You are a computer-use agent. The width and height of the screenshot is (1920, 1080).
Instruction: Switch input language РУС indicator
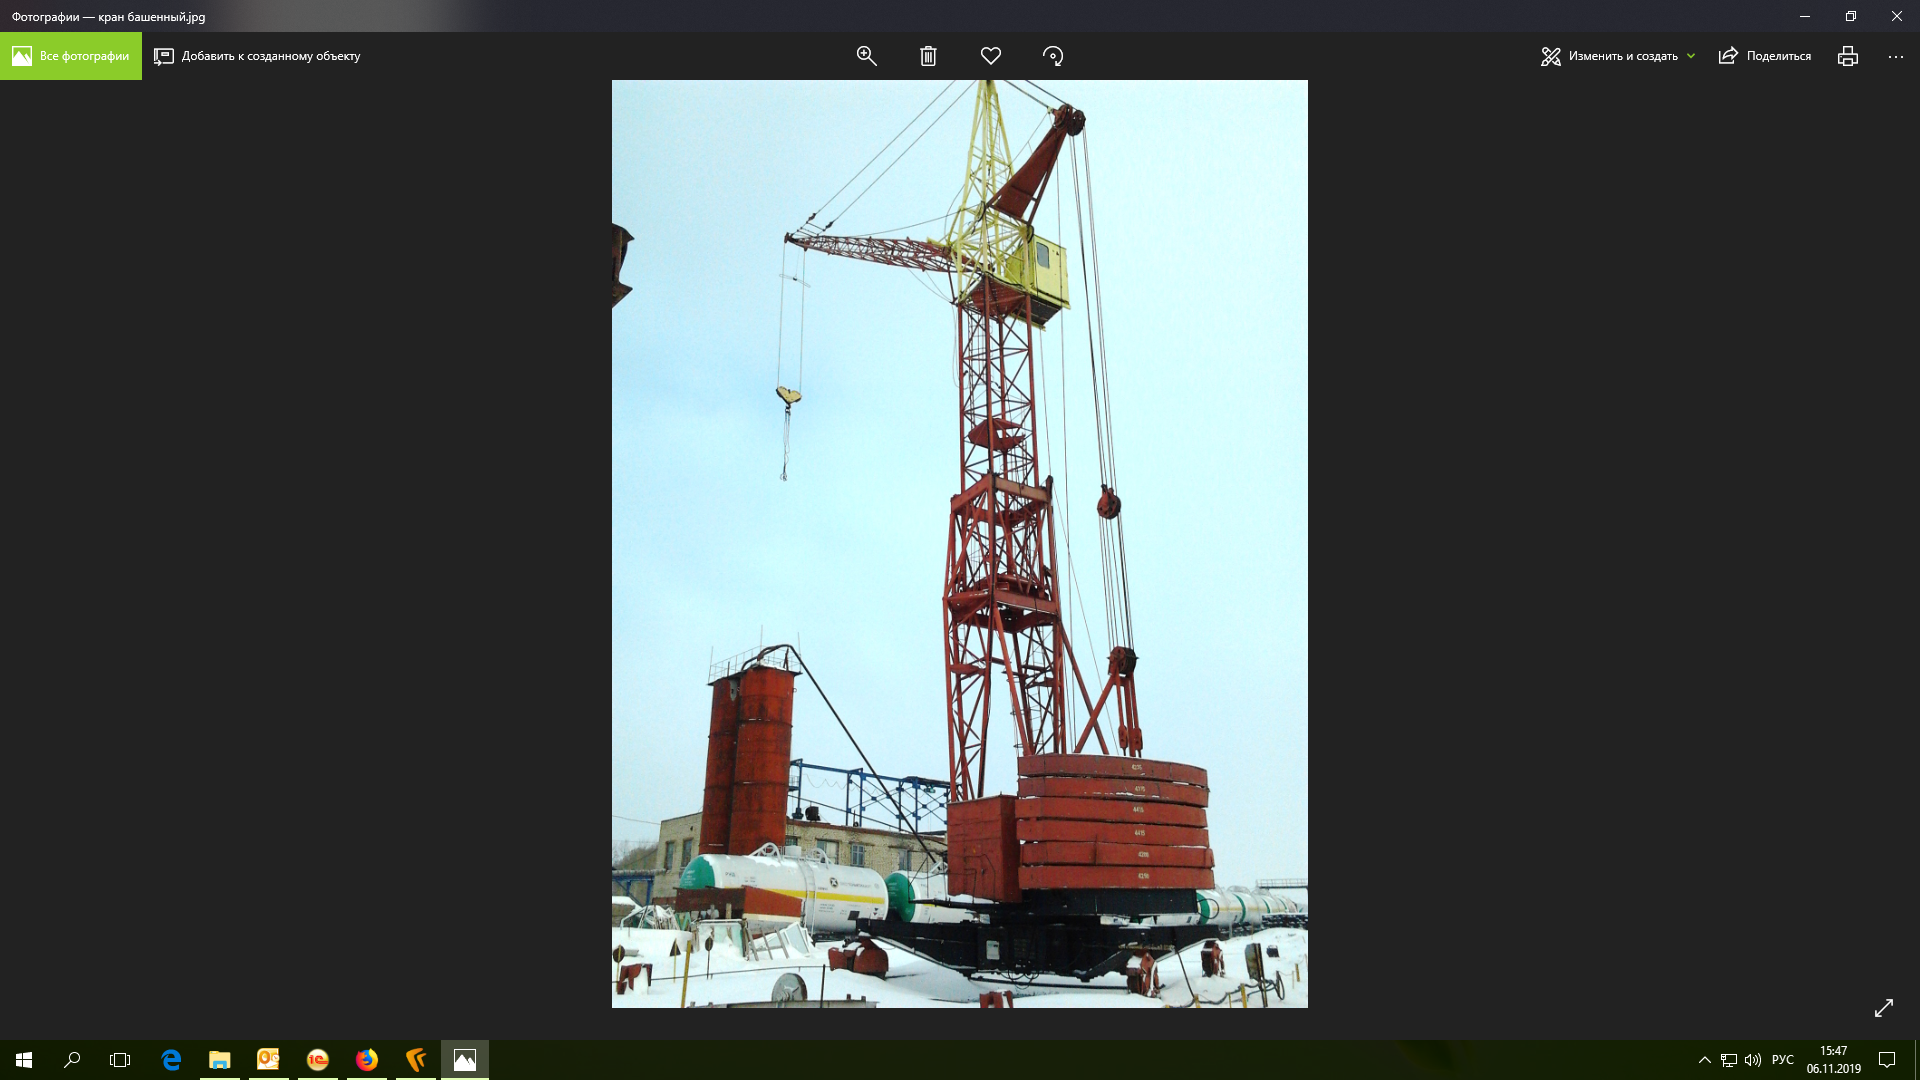point(1782,1060)
